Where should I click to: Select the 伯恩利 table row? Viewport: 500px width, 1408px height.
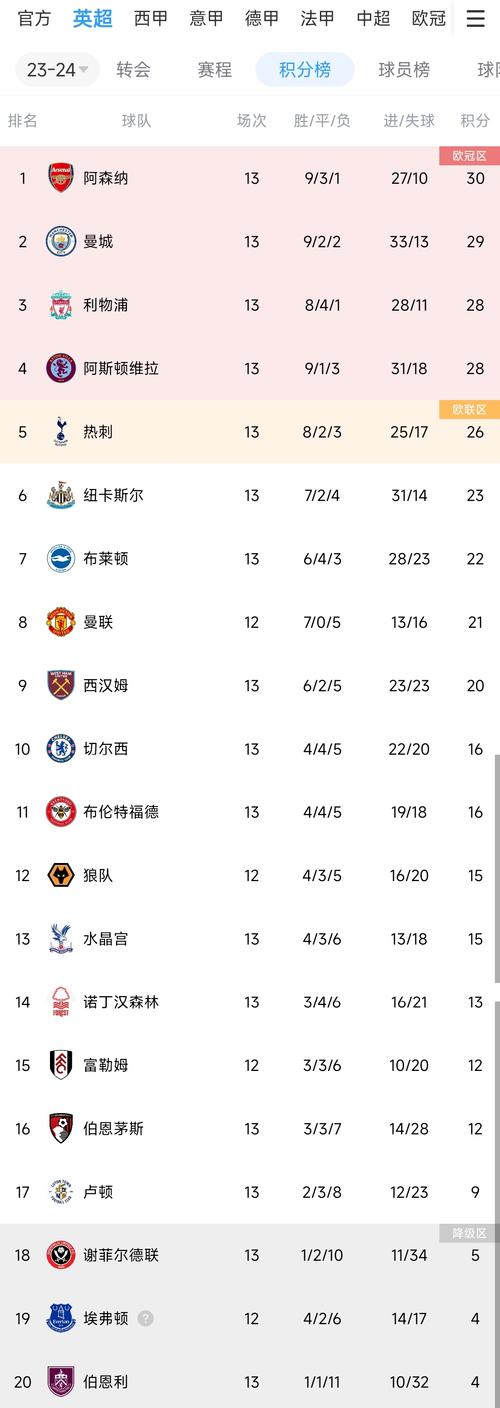pyautogui.click(x=250, y=1381)
